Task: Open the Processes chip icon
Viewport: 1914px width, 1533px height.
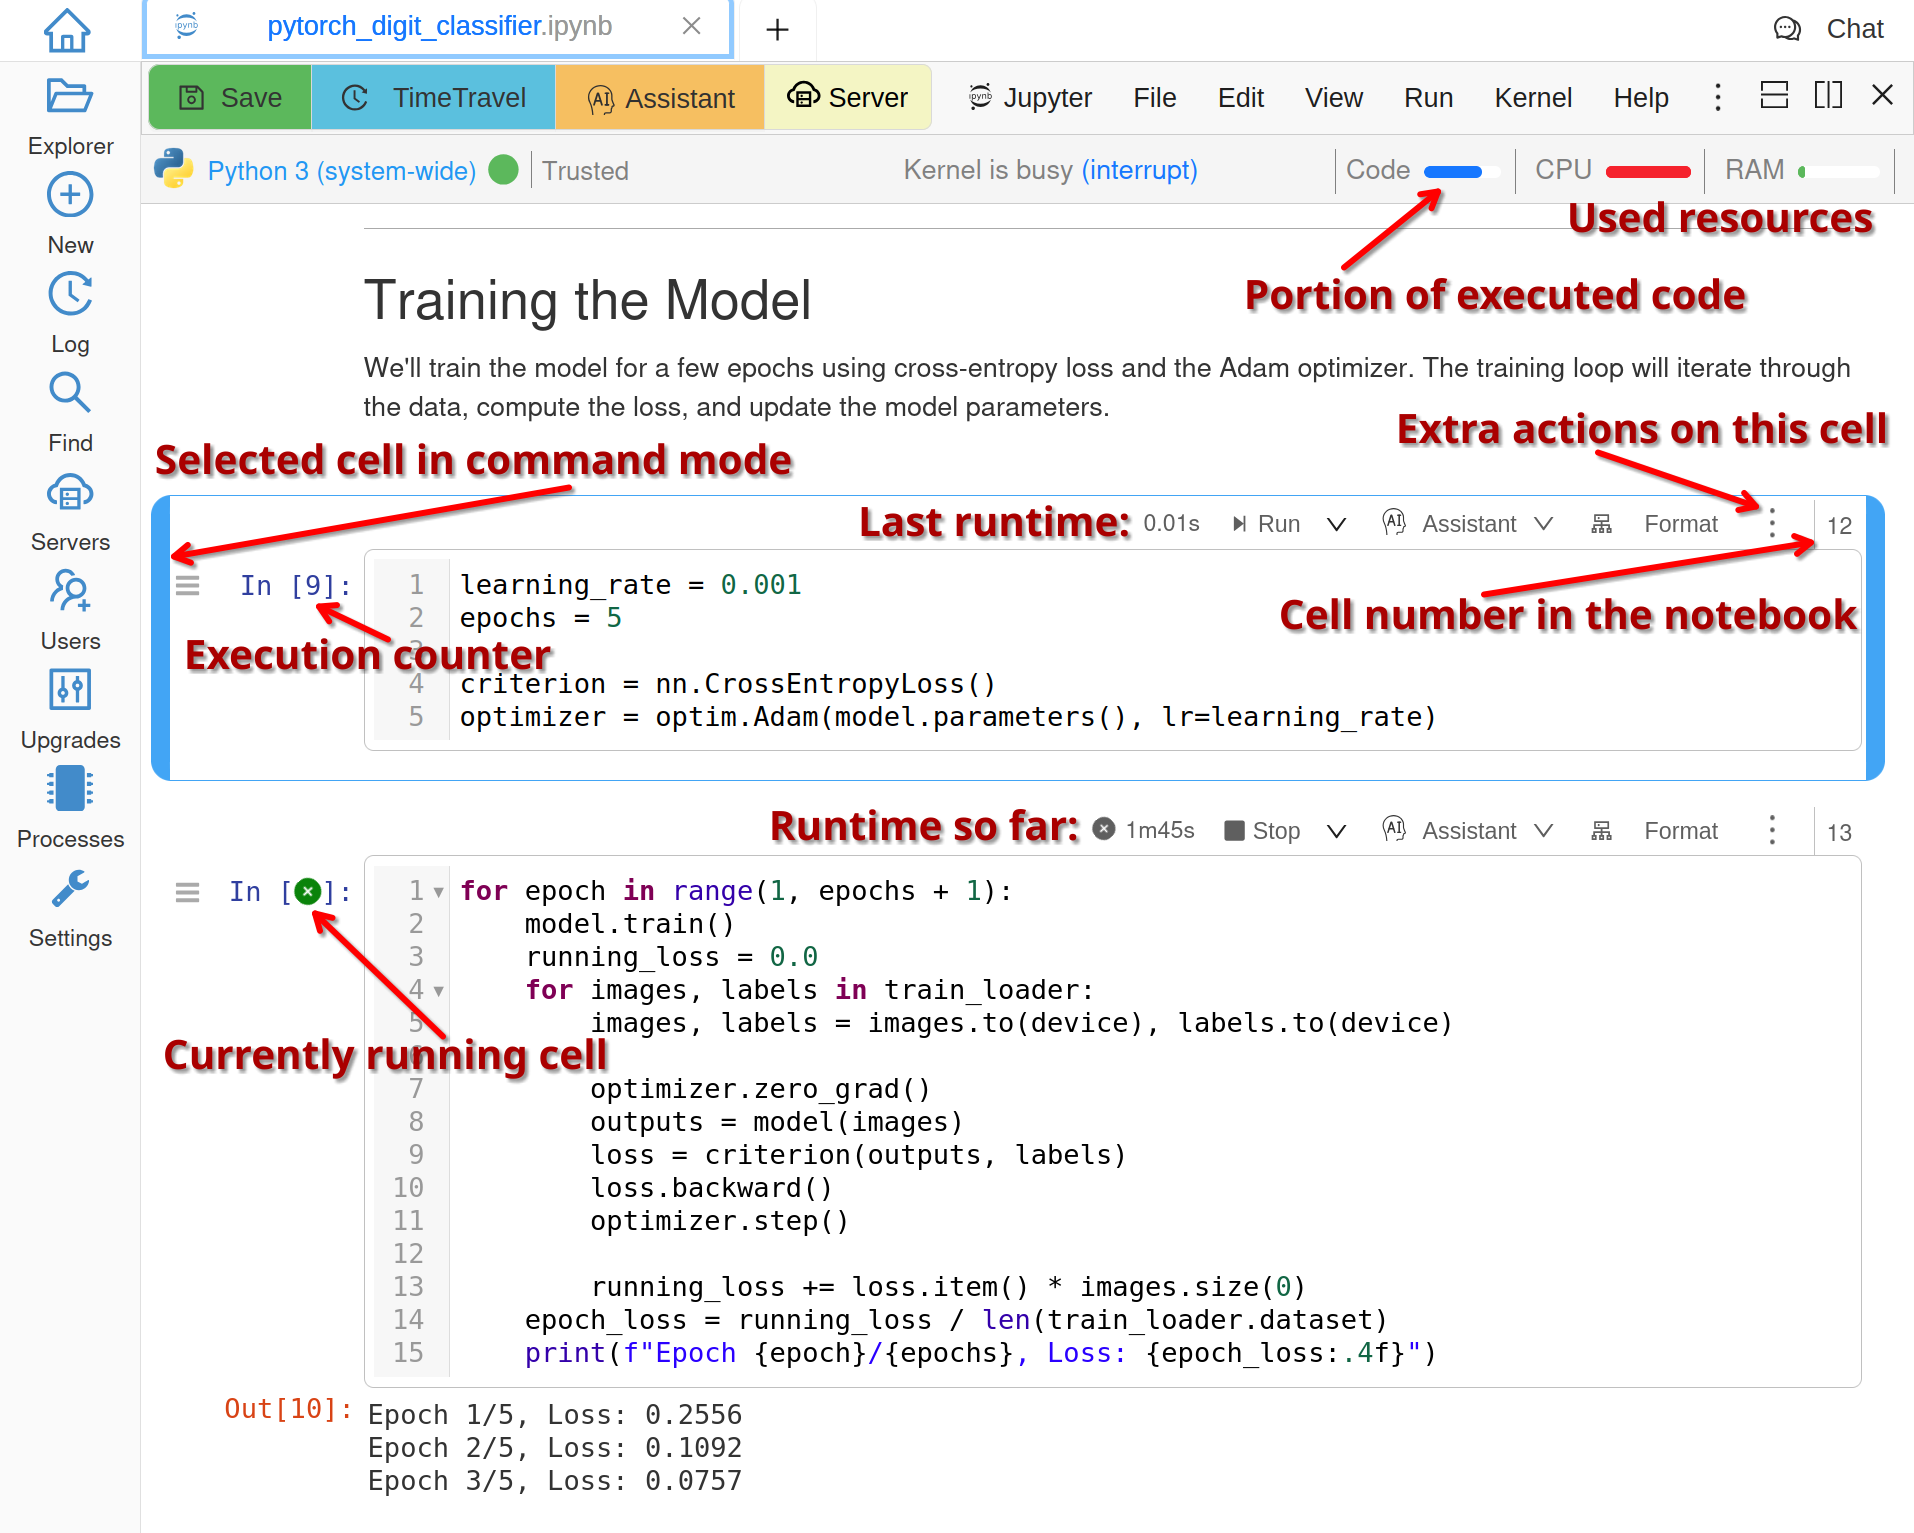Action: (x=69, y=789)
